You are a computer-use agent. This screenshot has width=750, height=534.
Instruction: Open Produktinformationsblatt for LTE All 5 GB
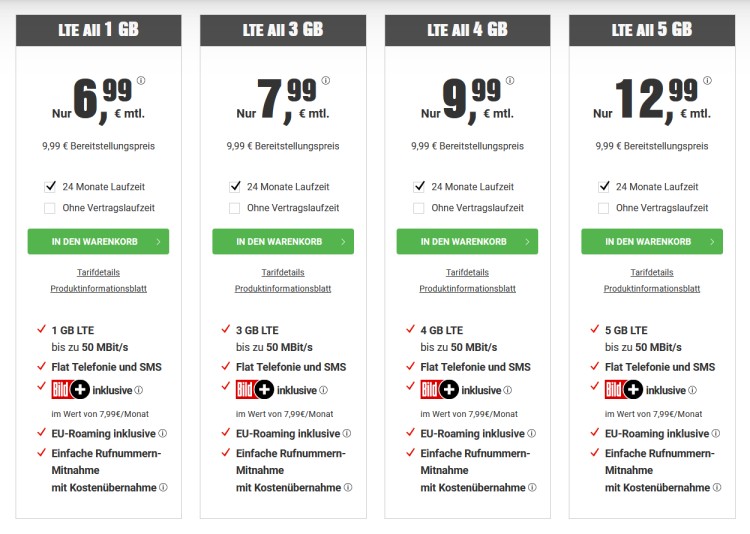click(x=652, y=289)
